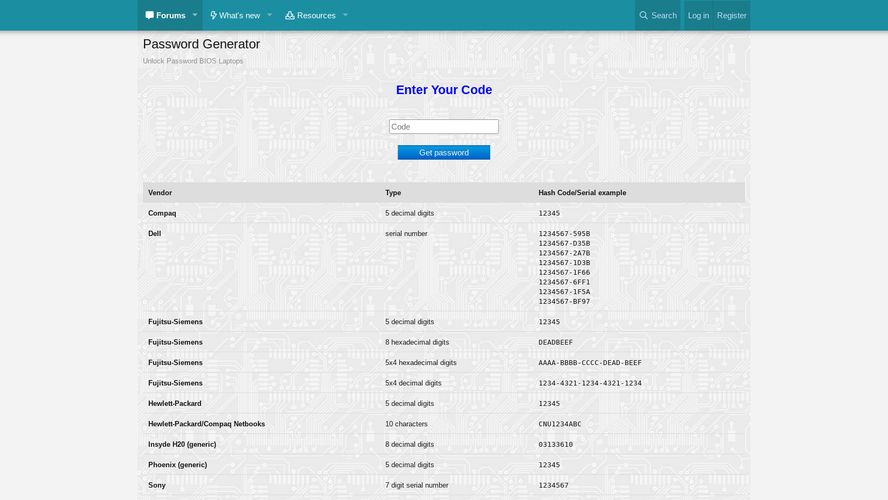Select the Dell vendor cell
Image resolution: width=888 pixels, height=500 pixels.
coord(155,233)
